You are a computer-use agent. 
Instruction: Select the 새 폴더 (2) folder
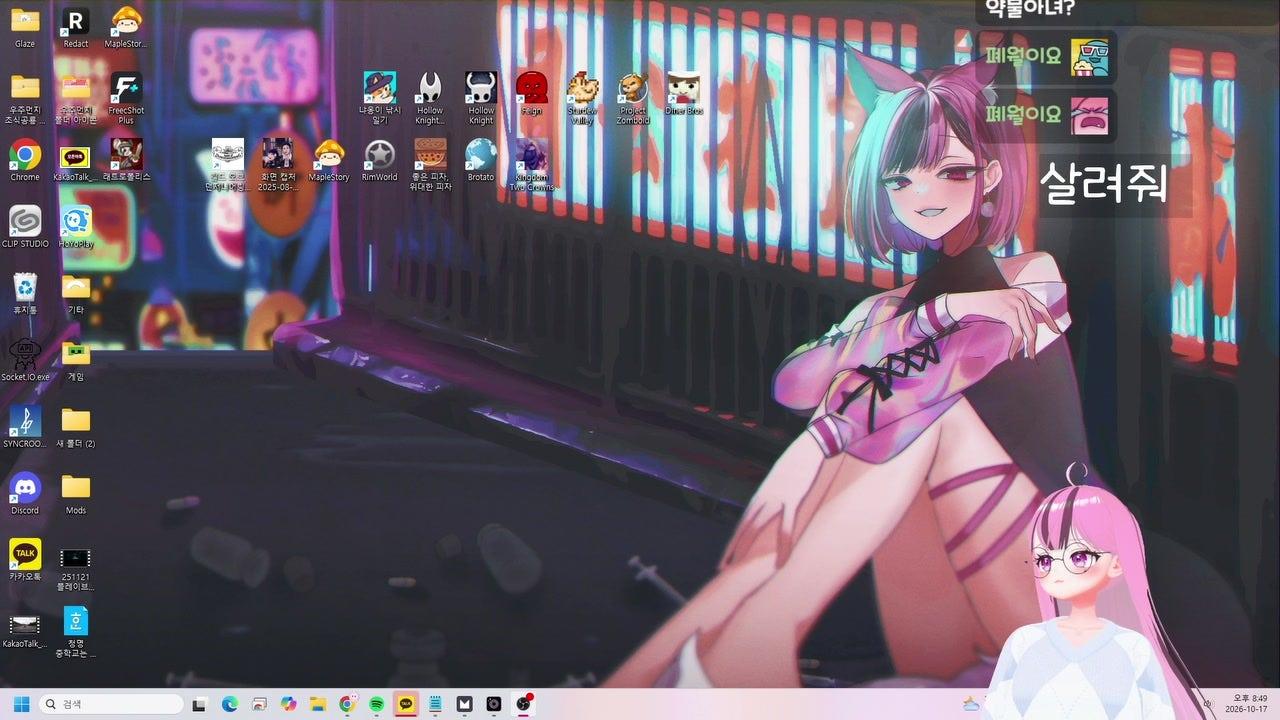tap(76, 427)
